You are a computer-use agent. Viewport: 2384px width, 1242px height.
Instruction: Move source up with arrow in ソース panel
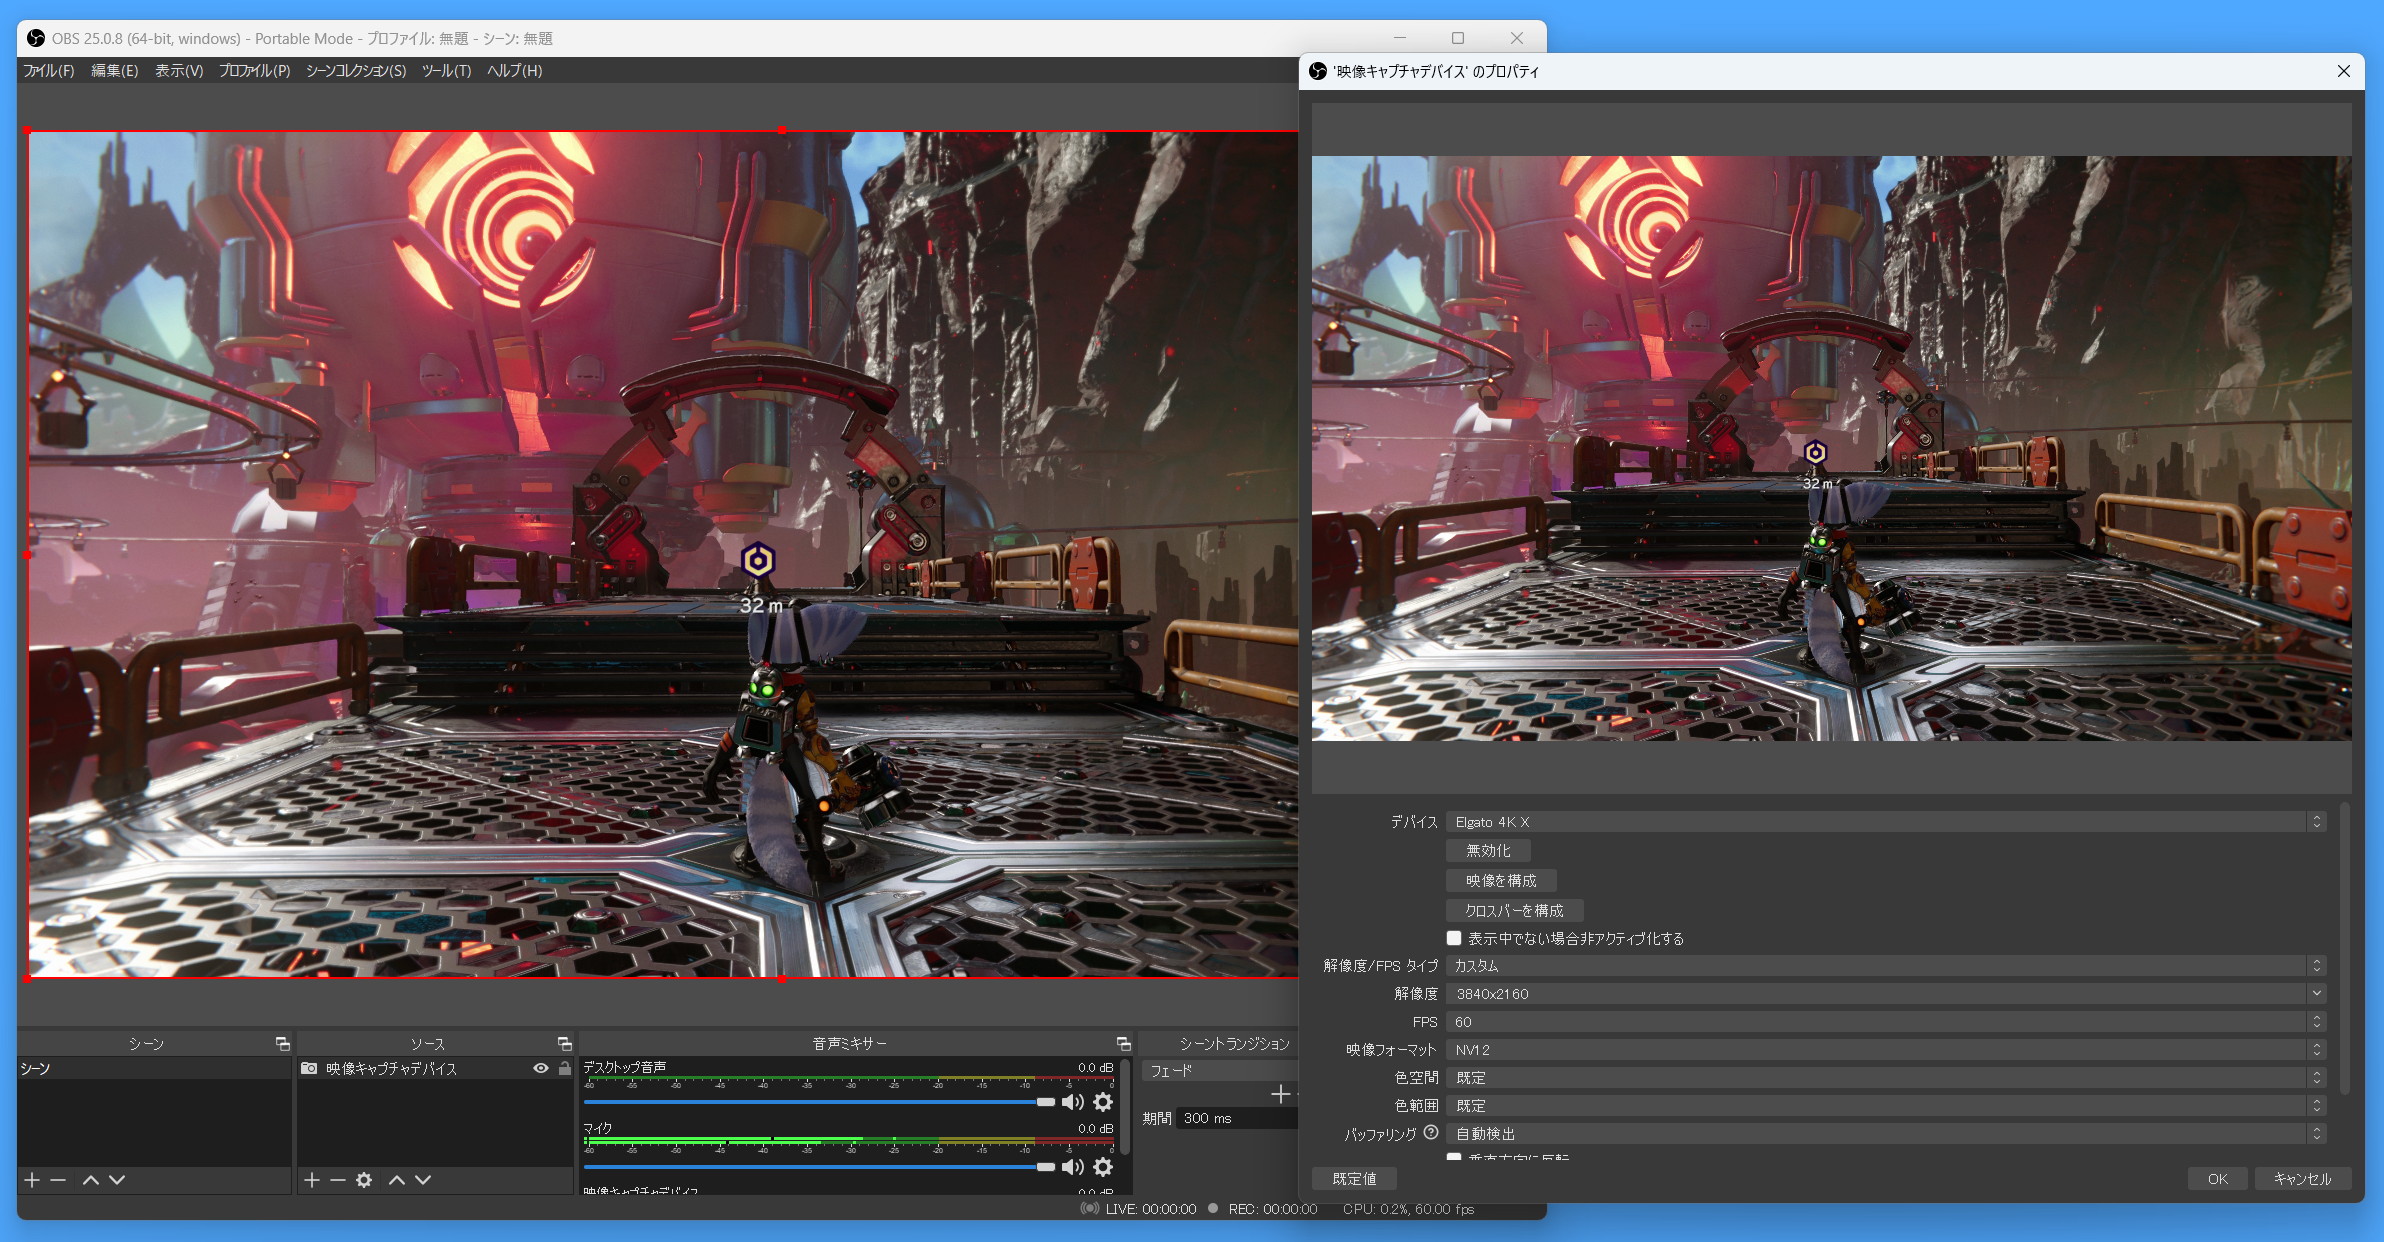(x=397, y=1180)
